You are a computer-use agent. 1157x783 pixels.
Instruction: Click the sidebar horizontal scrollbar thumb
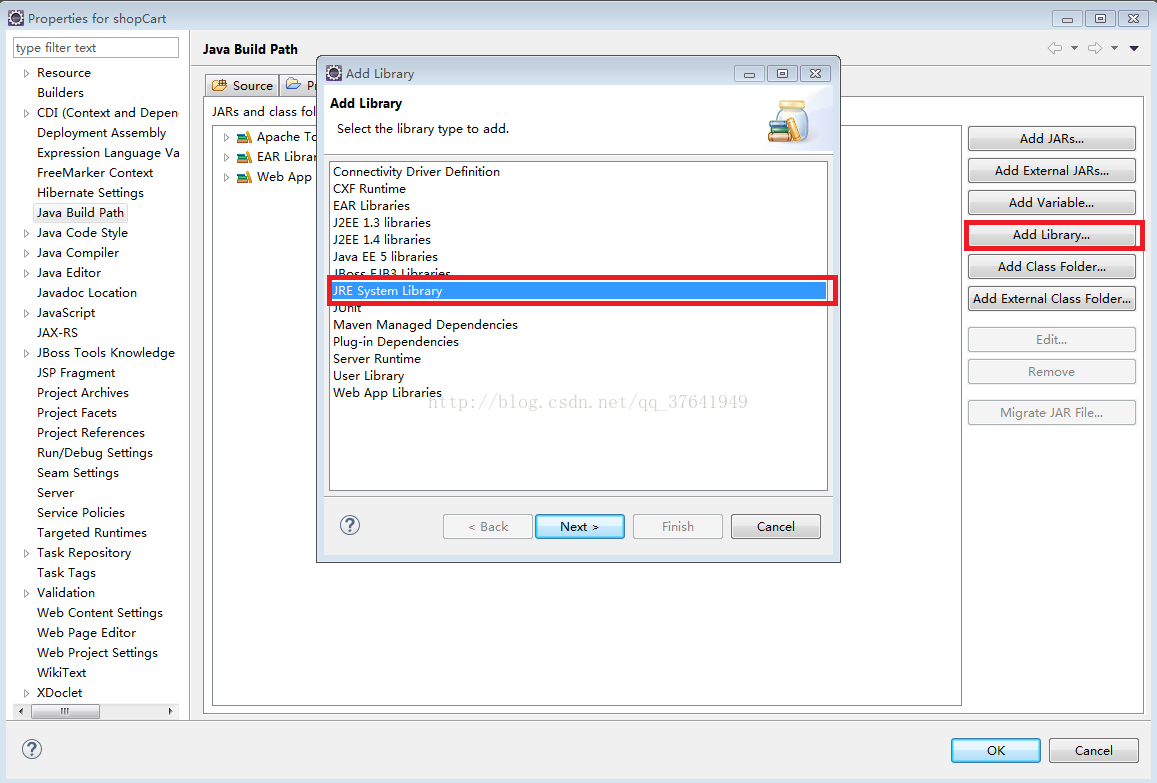click(66, 711)
